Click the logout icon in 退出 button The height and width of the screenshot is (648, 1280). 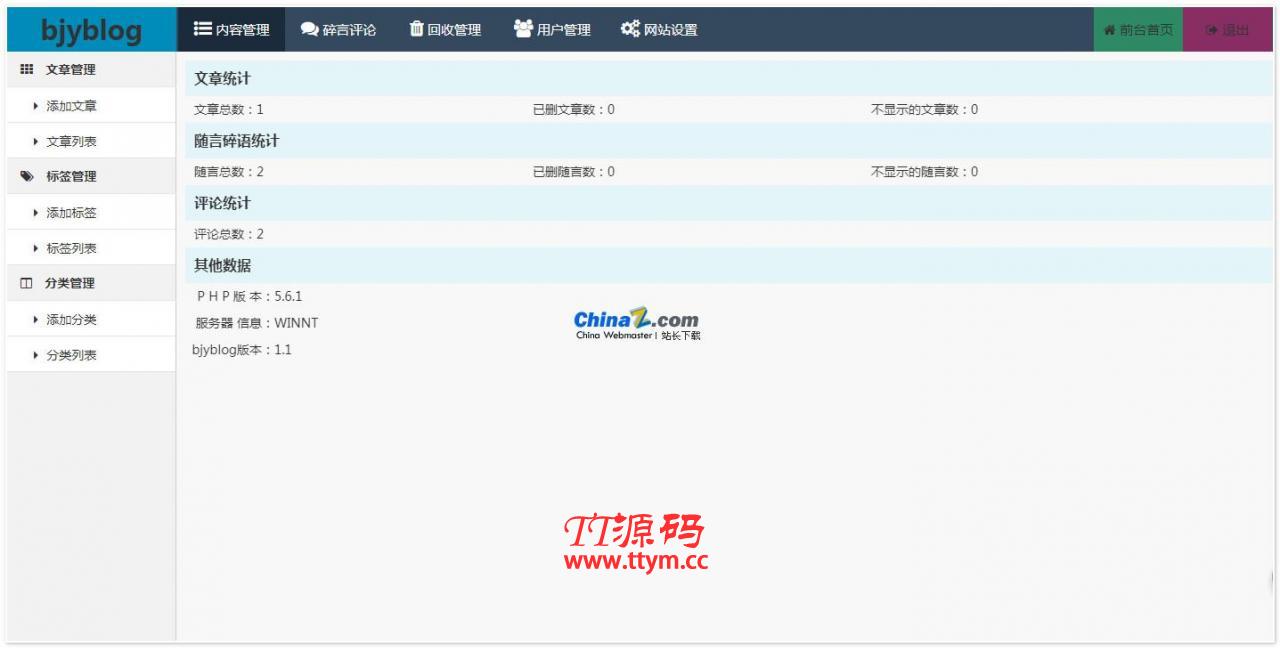(1211, 30)
